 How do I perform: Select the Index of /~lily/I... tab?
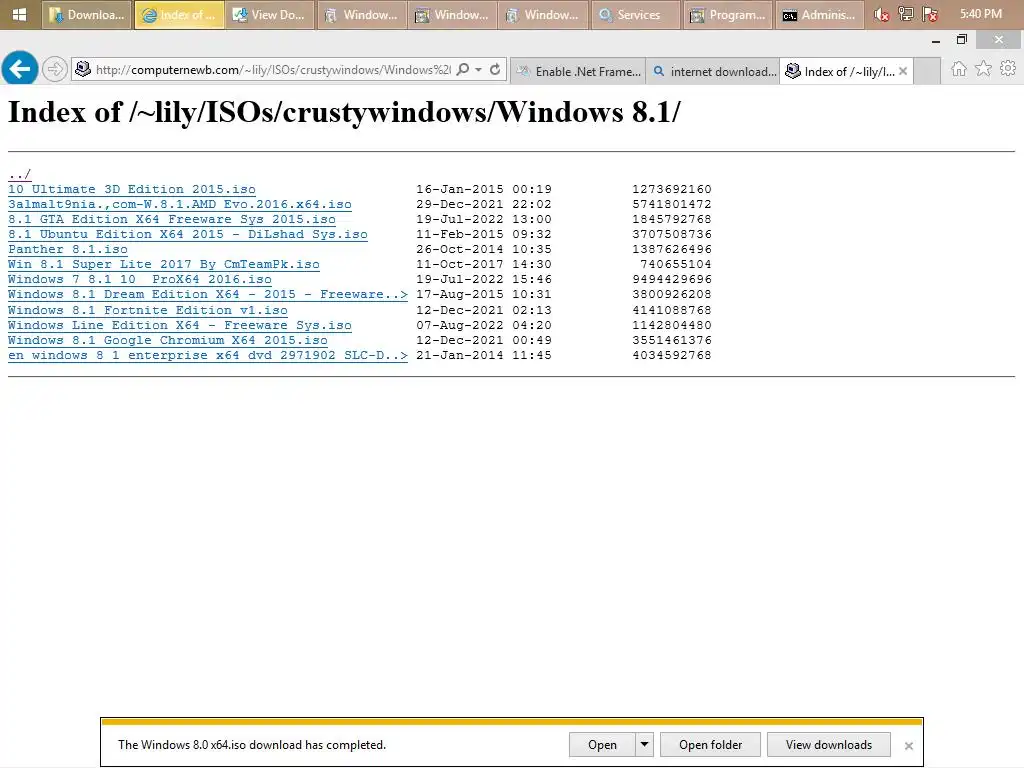click(846, 71)
